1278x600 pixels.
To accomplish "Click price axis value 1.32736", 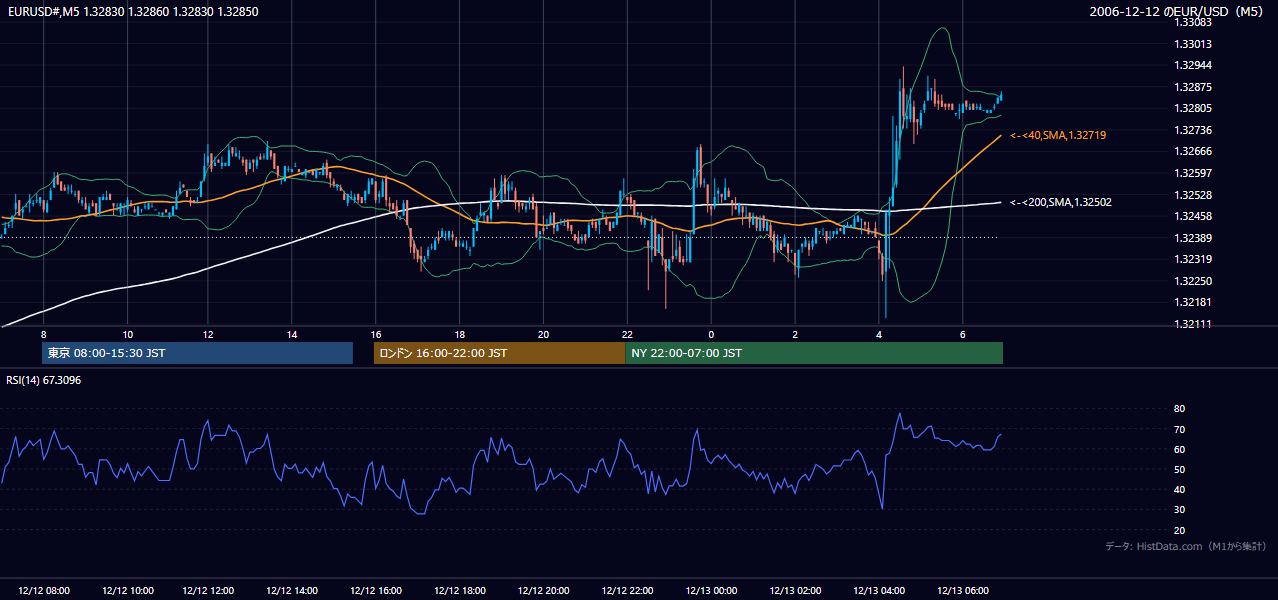I will pos(1193,130).
